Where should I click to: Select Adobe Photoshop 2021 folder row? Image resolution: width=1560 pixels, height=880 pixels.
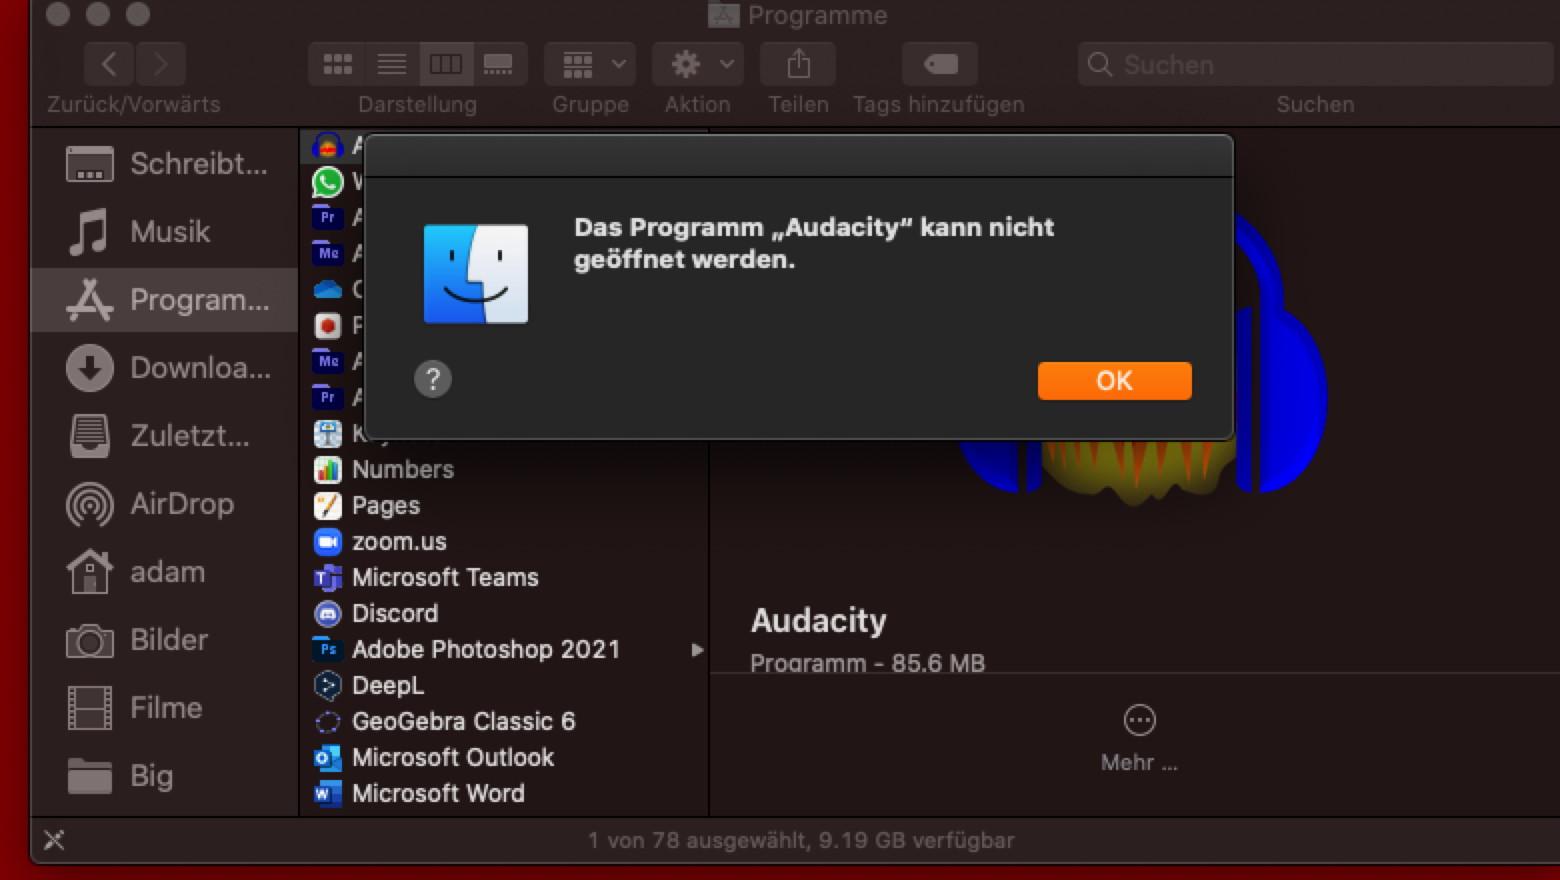tap(504, 649)
